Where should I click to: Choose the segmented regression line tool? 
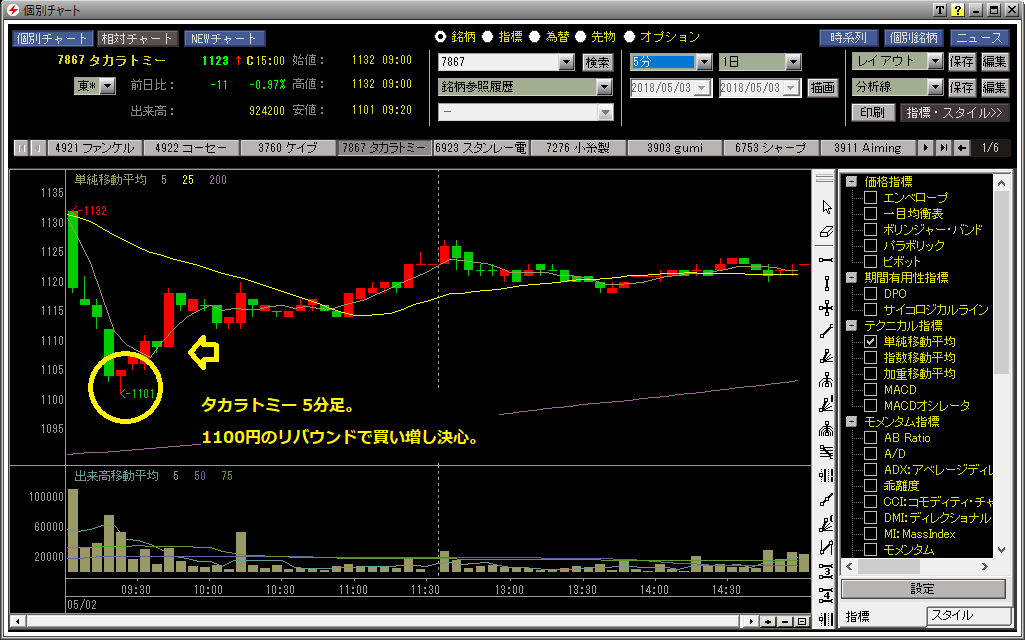tap(826, 500)
